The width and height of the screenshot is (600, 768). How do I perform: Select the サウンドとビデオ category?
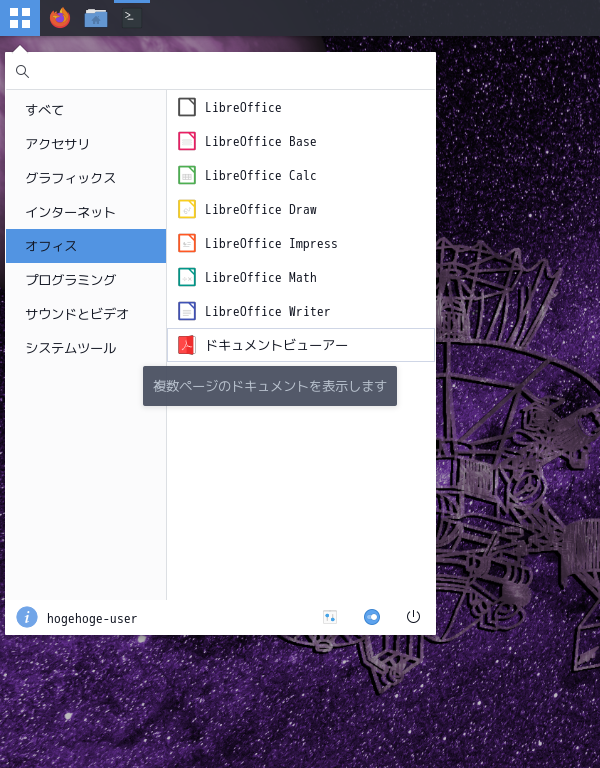(86, 314)
